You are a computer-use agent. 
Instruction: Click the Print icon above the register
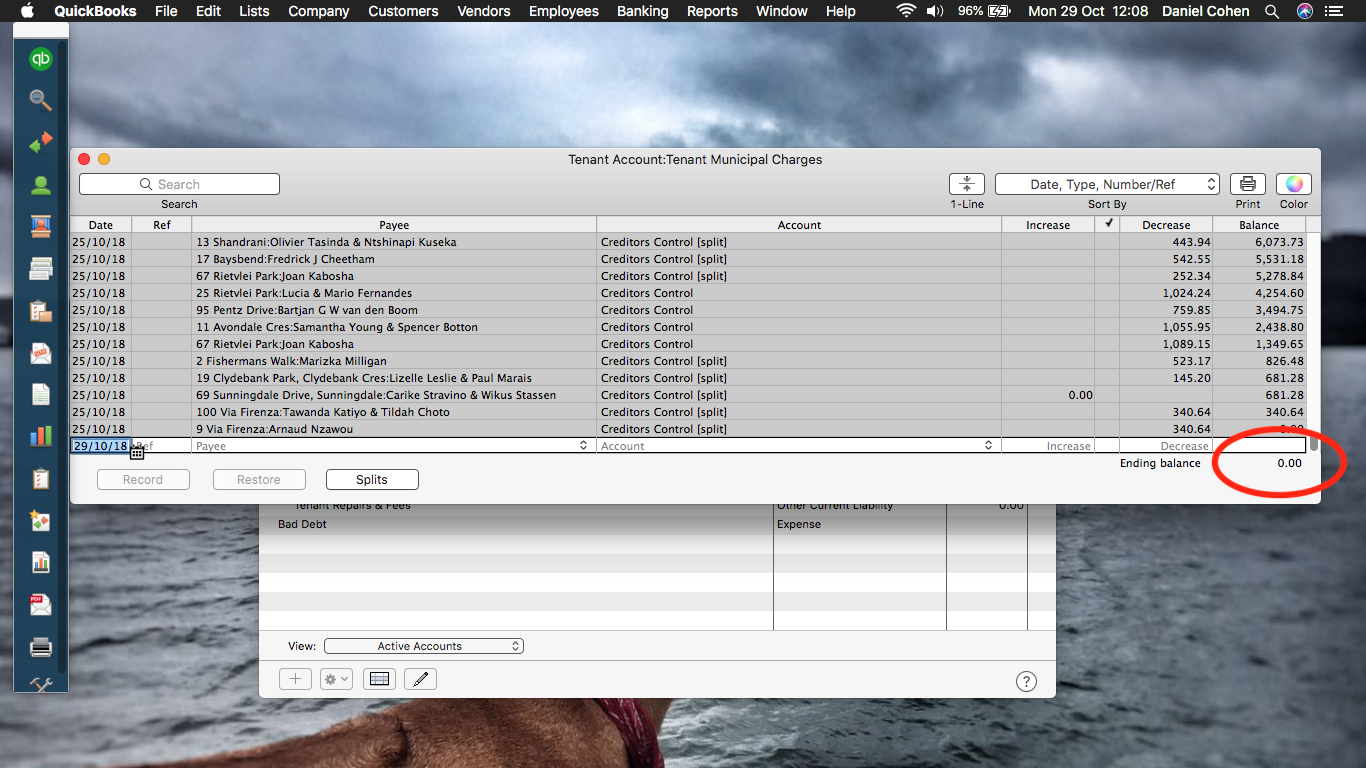pyautogui.click(x=1247, y=184)
